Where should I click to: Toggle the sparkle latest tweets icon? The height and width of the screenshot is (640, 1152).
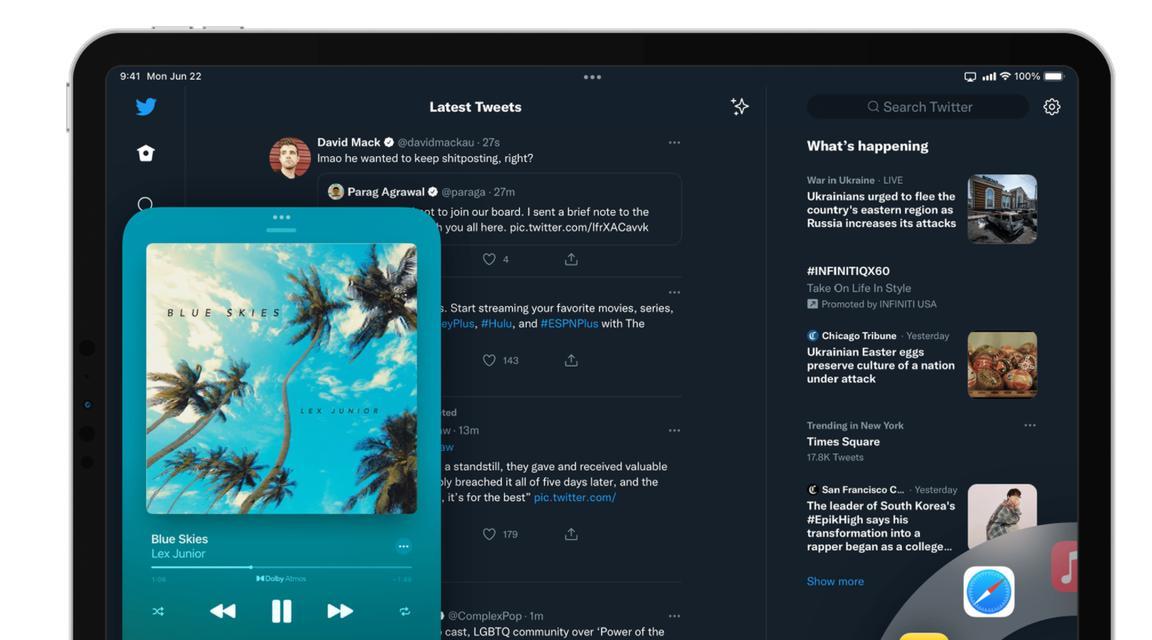click(x=740, y=107)
